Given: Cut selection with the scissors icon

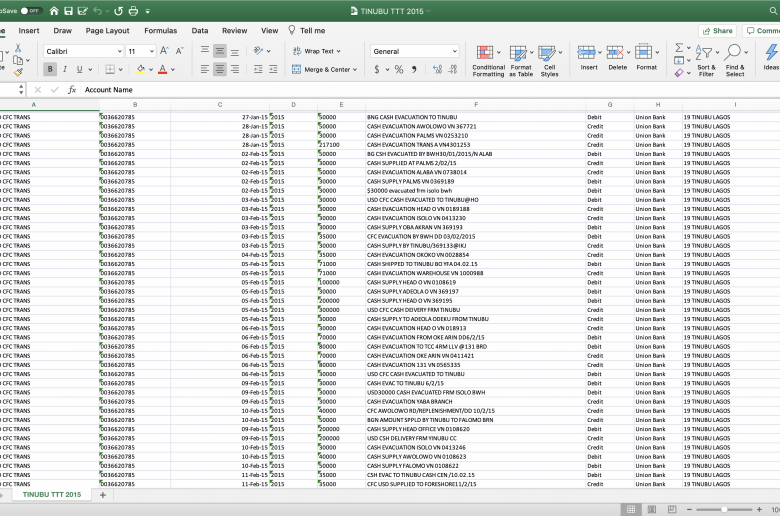Looking at the screenshot, I should (18, 48).
